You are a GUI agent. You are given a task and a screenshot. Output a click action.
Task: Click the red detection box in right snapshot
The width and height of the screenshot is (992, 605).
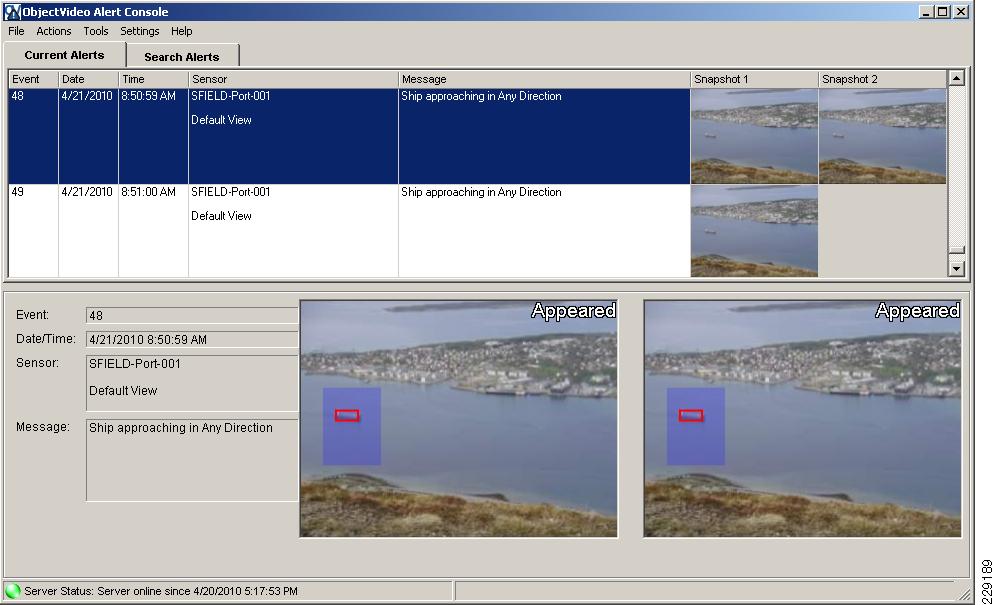[x=691, y=415]
